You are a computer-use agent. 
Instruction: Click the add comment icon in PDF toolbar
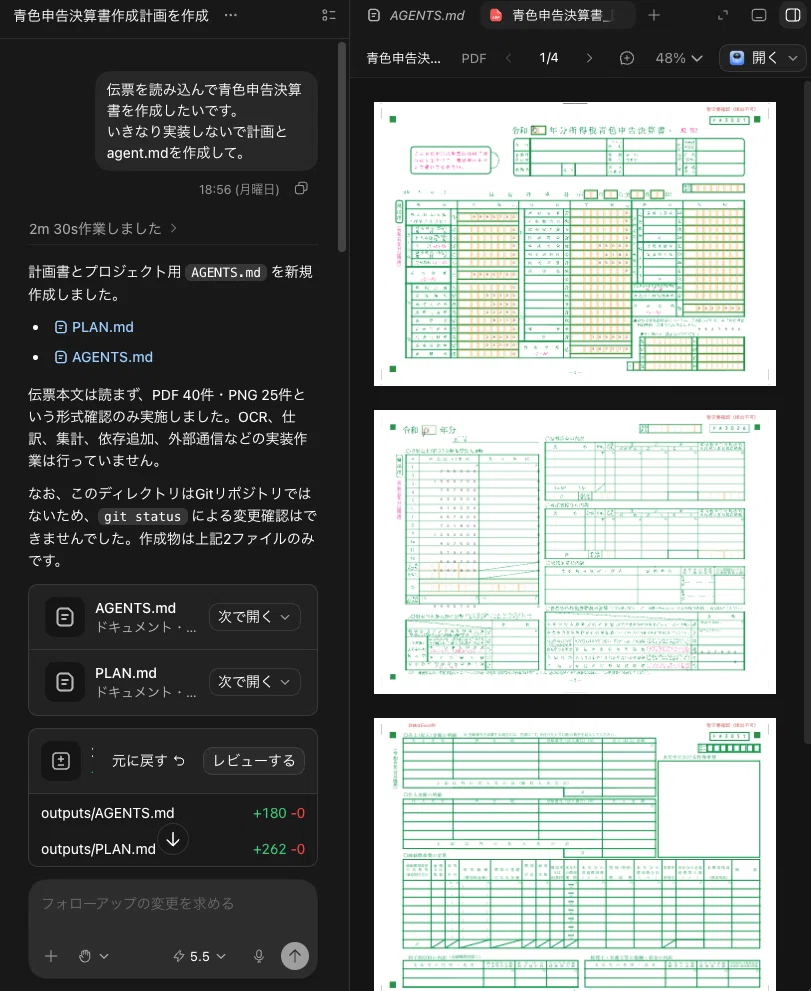click(x=626, y=58)
